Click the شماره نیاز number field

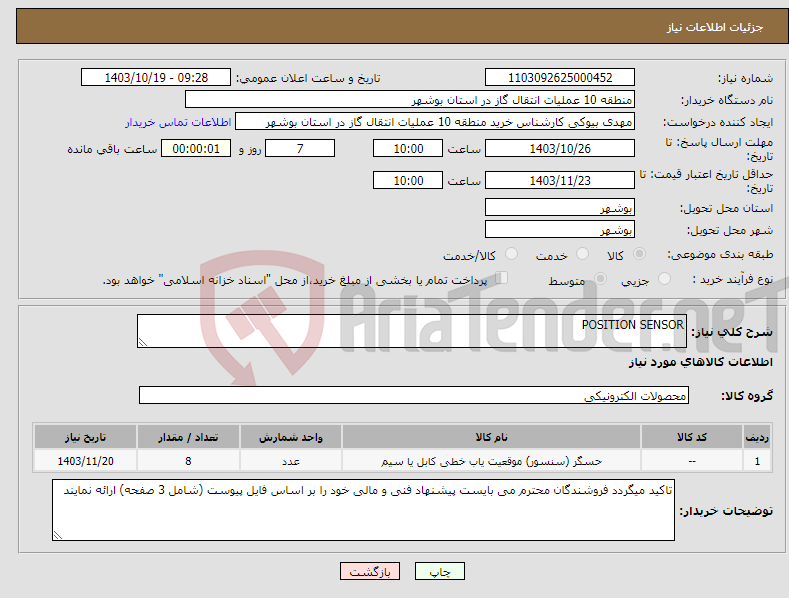coord(560,78)
